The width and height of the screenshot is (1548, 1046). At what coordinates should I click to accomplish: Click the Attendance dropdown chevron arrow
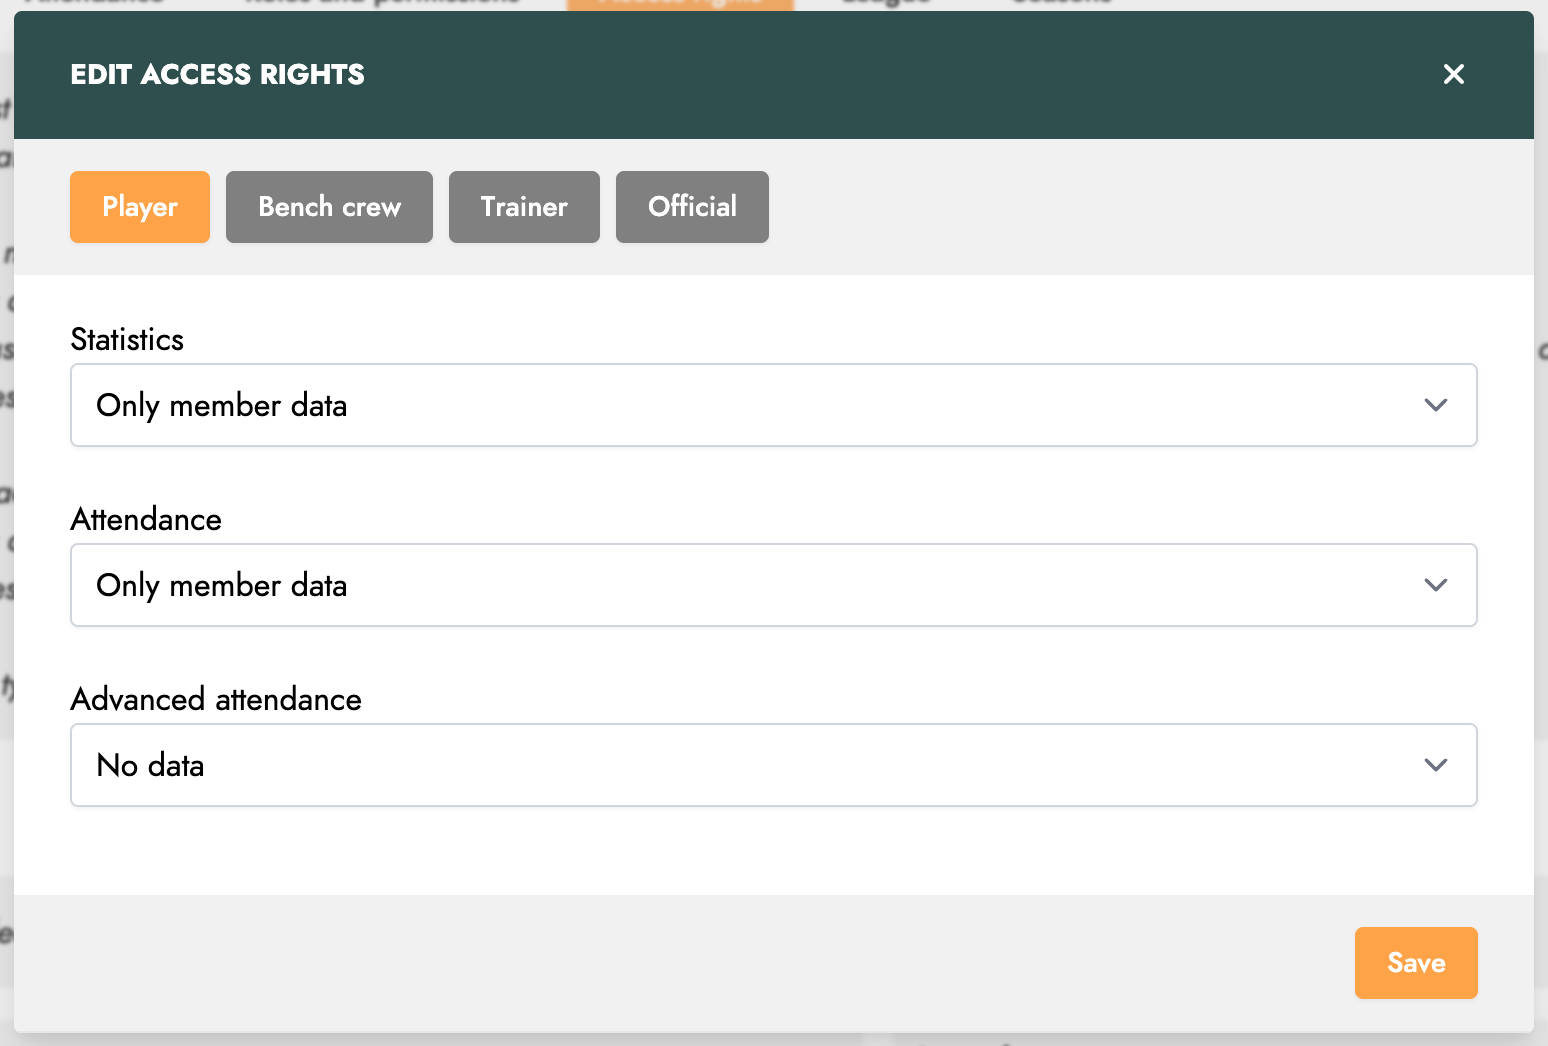(1435, 585)
